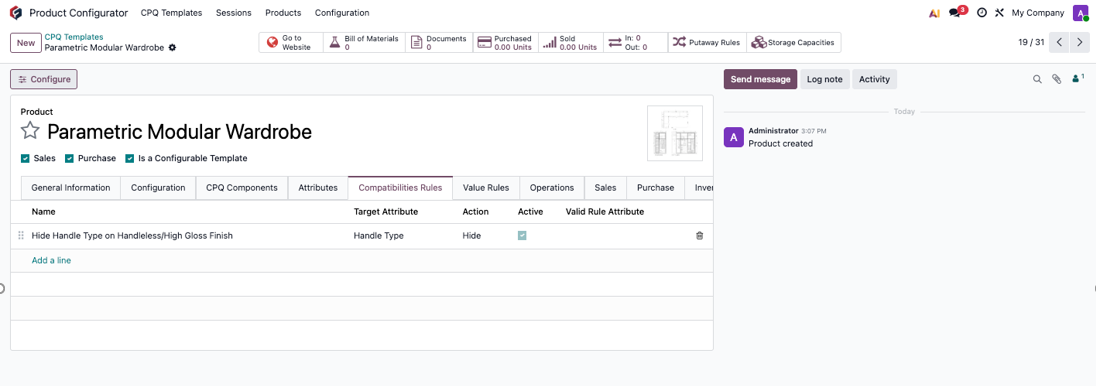Select the Compatibilities Rules tab
Image resolution: width=1096 pixels, height=386 pixels.
coord(401,187)
